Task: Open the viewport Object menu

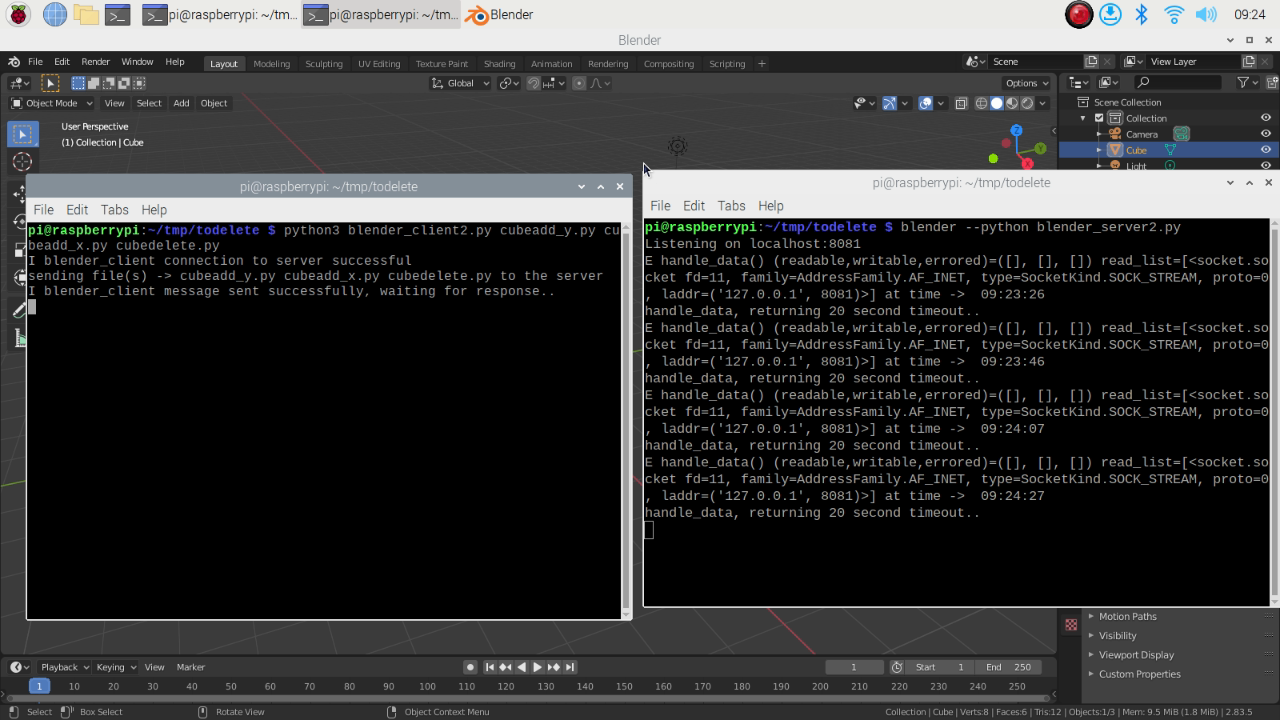Action: point(214,103)
